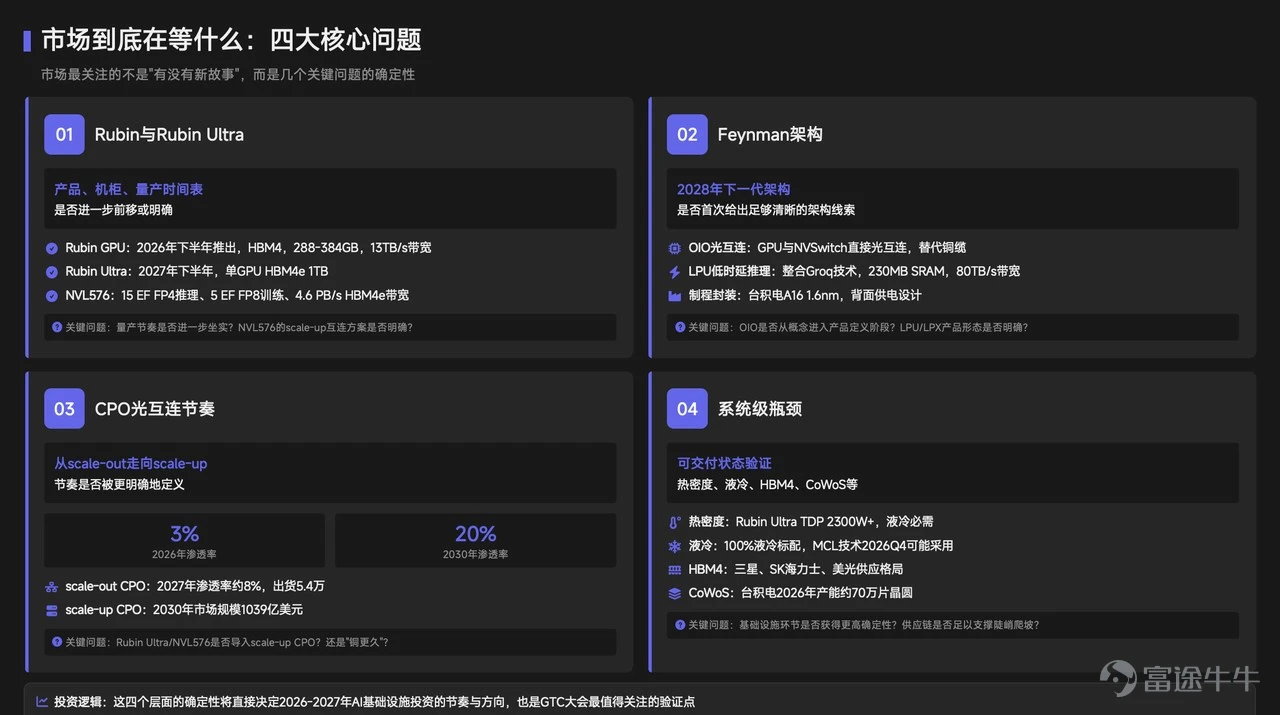The image size is (1280, 715).
Task: Click the 3% 2026年渗透率 stat box
Action: pos(184,540)
